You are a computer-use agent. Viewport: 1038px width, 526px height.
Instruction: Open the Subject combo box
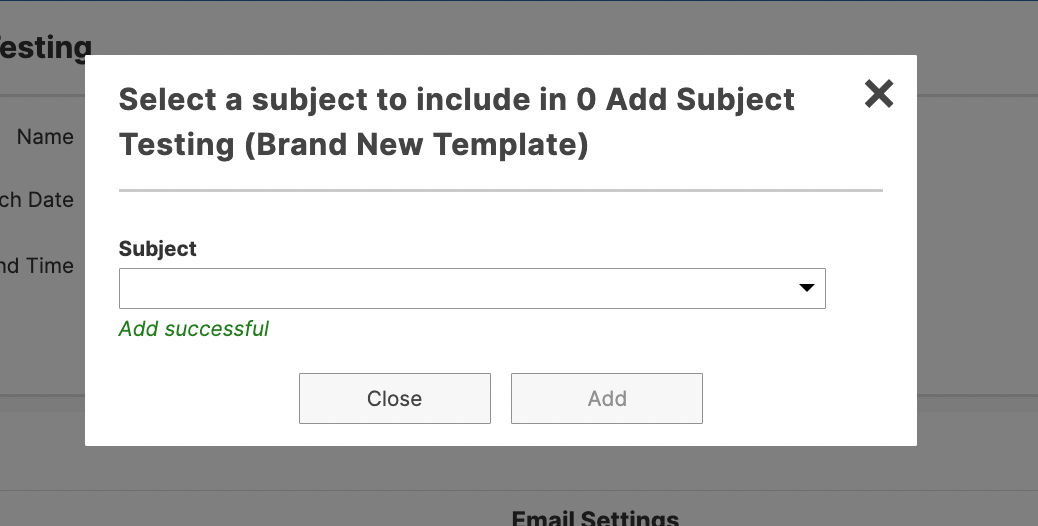pyautogui.click(x=472, y=288)
